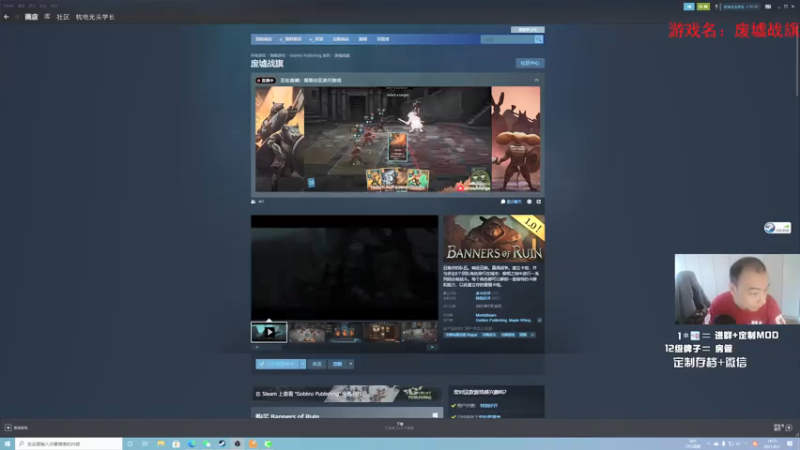This screenshot has width=800, height=450.
Task: Click the thumbnail strip scrollbar handle
Action: click(273, 347)
